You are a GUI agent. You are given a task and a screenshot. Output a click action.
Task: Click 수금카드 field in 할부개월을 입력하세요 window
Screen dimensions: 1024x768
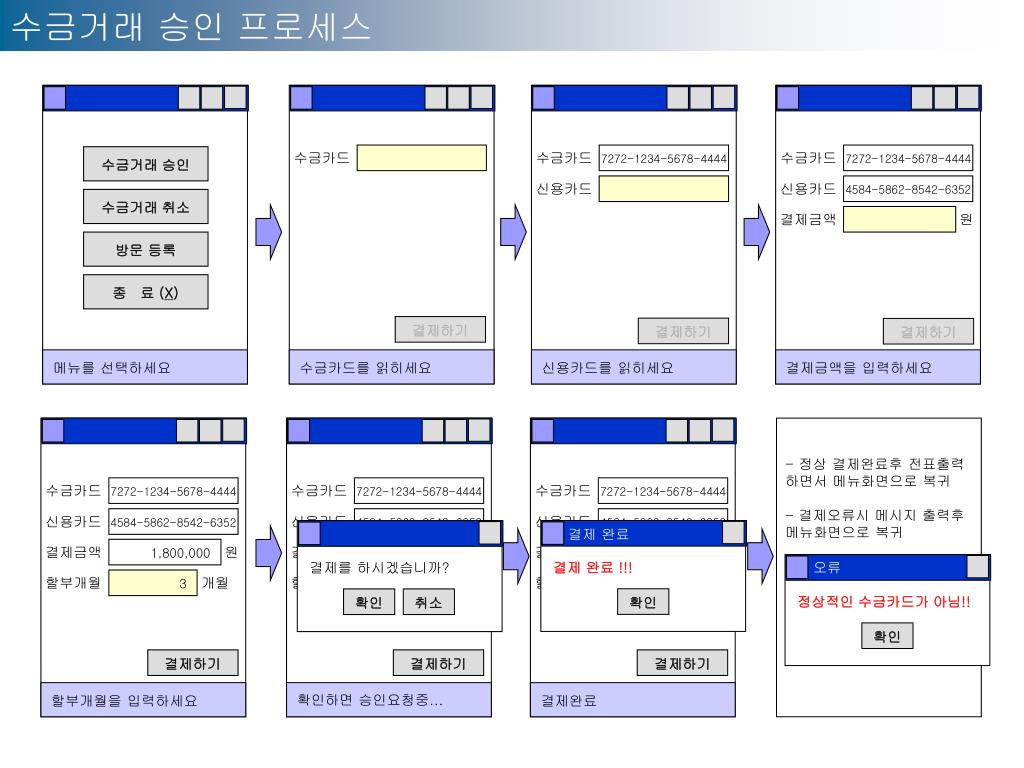tap(173, 491)
